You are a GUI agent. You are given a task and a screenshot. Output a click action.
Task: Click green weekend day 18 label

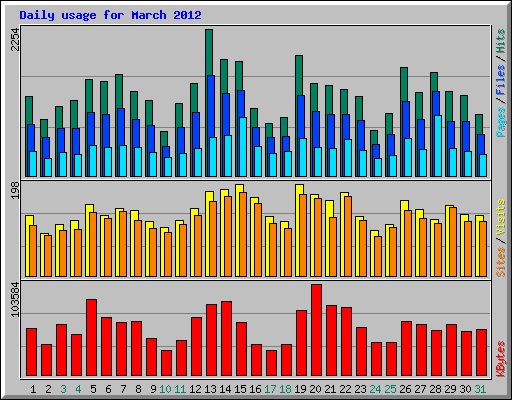point(285,389)
